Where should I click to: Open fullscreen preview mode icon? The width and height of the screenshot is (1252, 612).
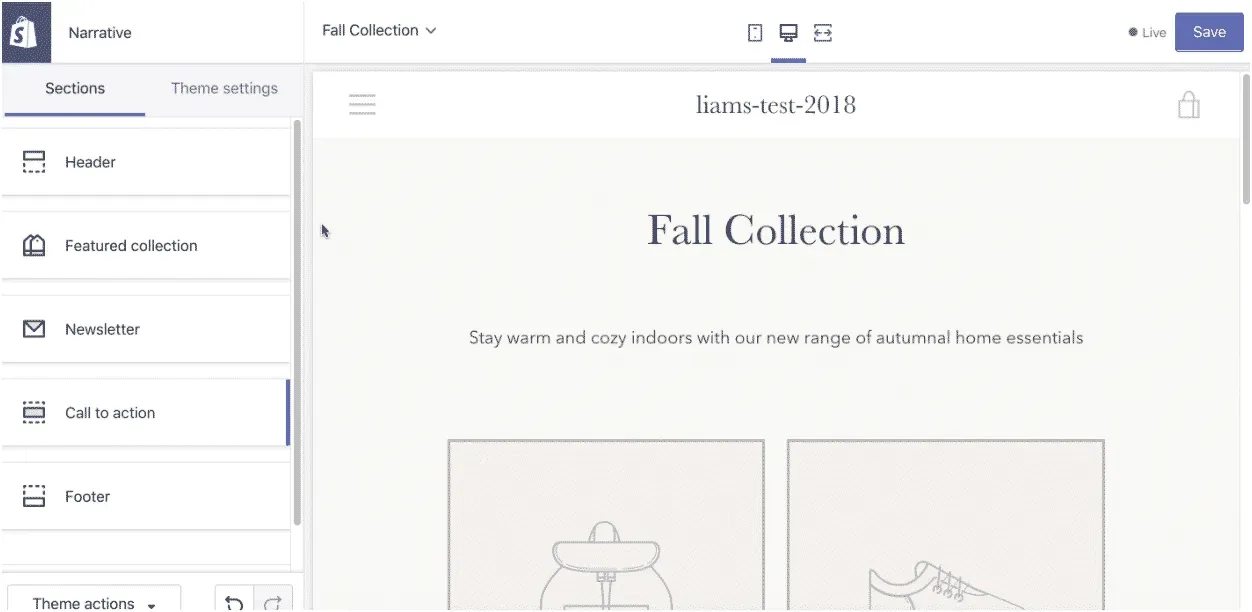point(822,32)
